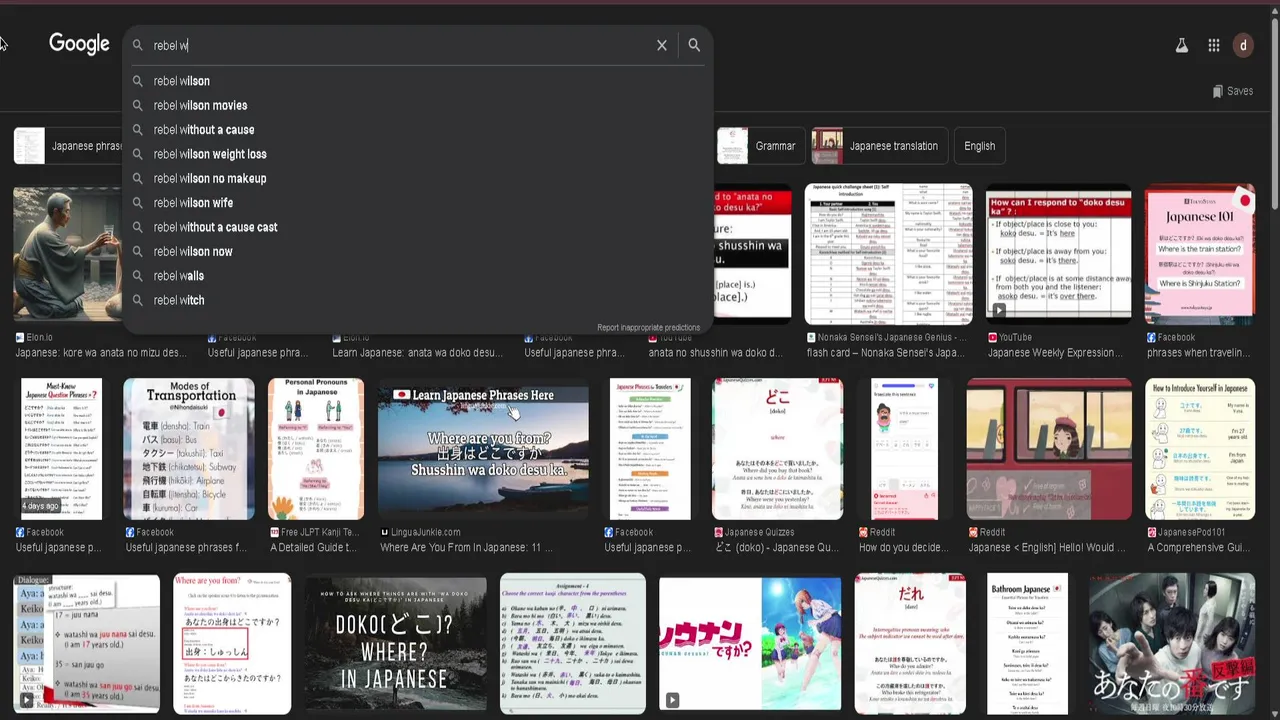Viewport: 1280px width, 720px height.
Task: Choose the English filter chip
Action: 979,146
